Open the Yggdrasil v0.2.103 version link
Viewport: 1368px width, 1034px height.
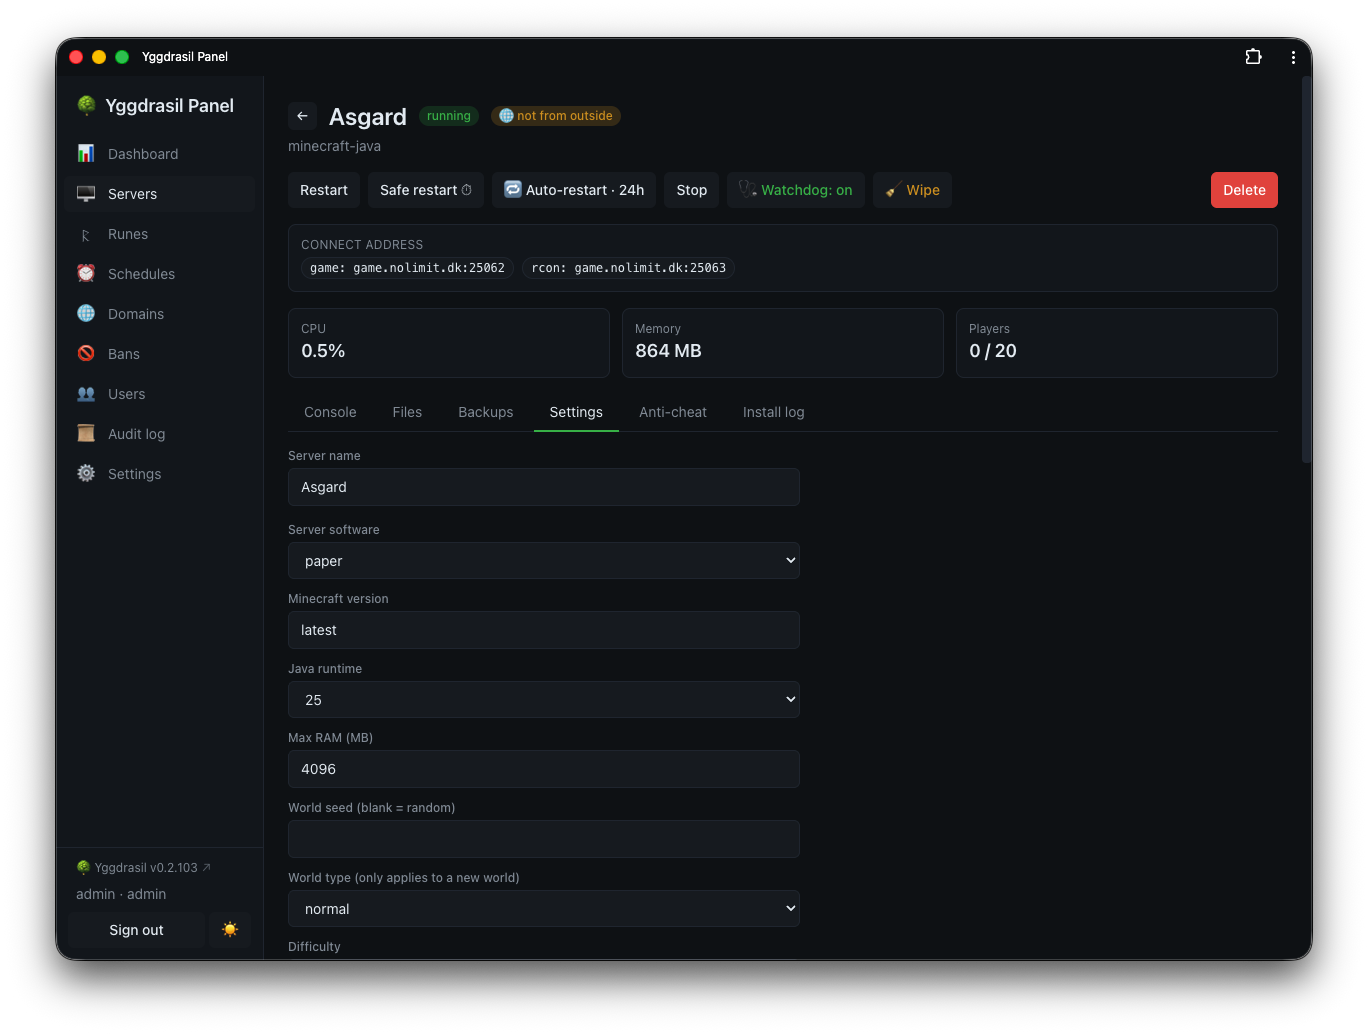click(144, 868)
